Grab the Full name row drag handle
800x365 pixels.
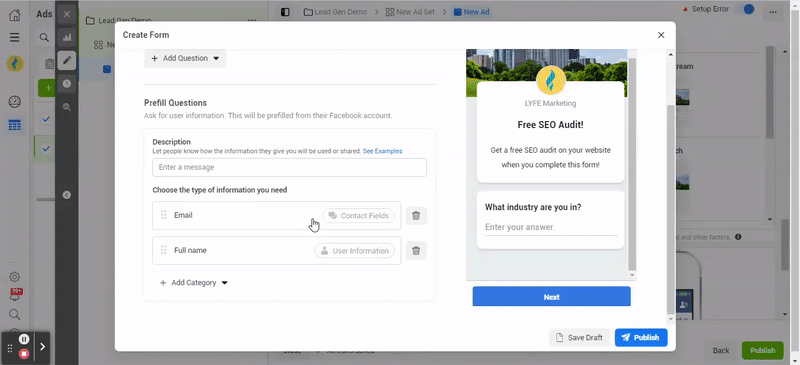click(164, 250)
